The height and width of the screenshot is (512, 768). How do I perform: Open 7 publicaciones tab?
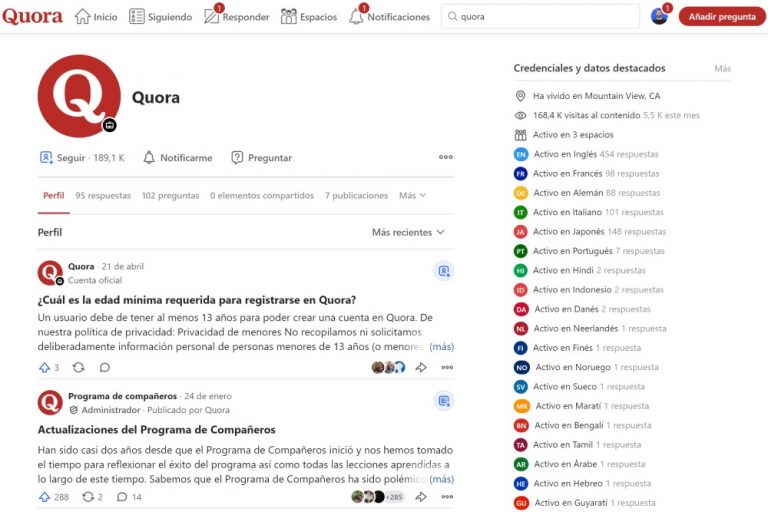[x=356, y=195]
